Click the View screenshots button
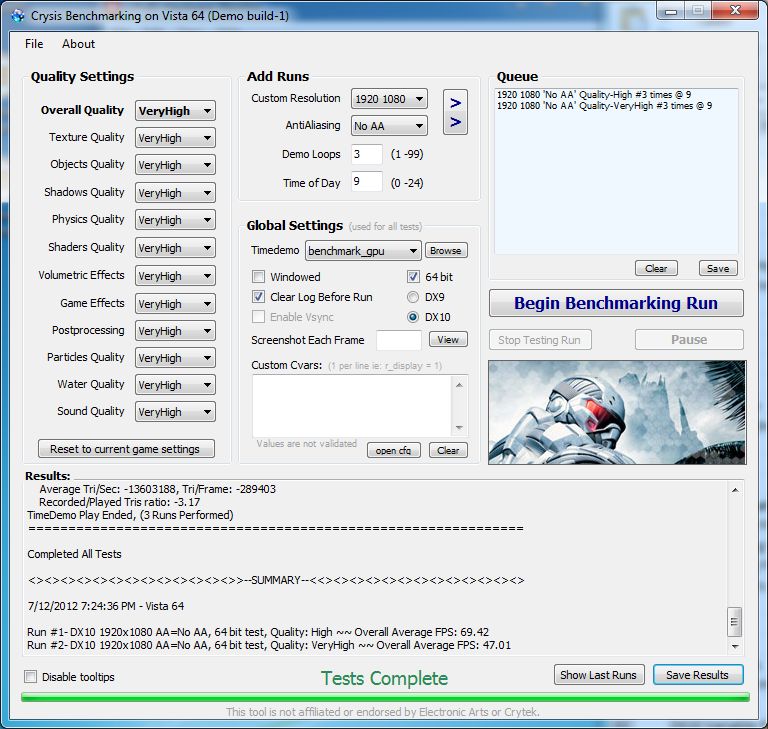This screenshot has height=729, width=768. 448,340
